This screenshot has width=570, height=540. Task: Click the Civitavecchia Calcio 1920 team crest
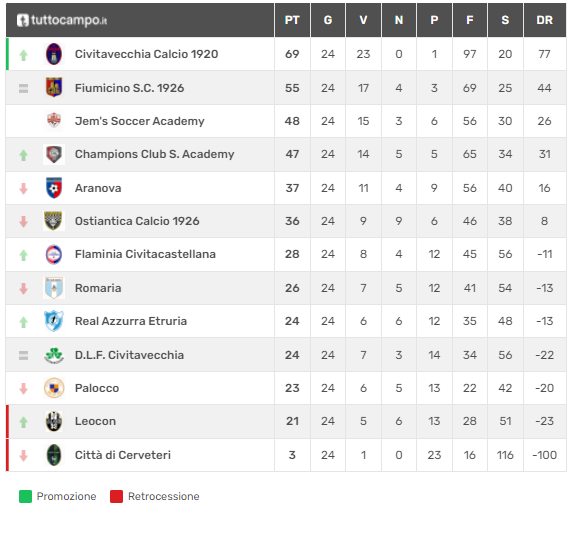[54, 54]
